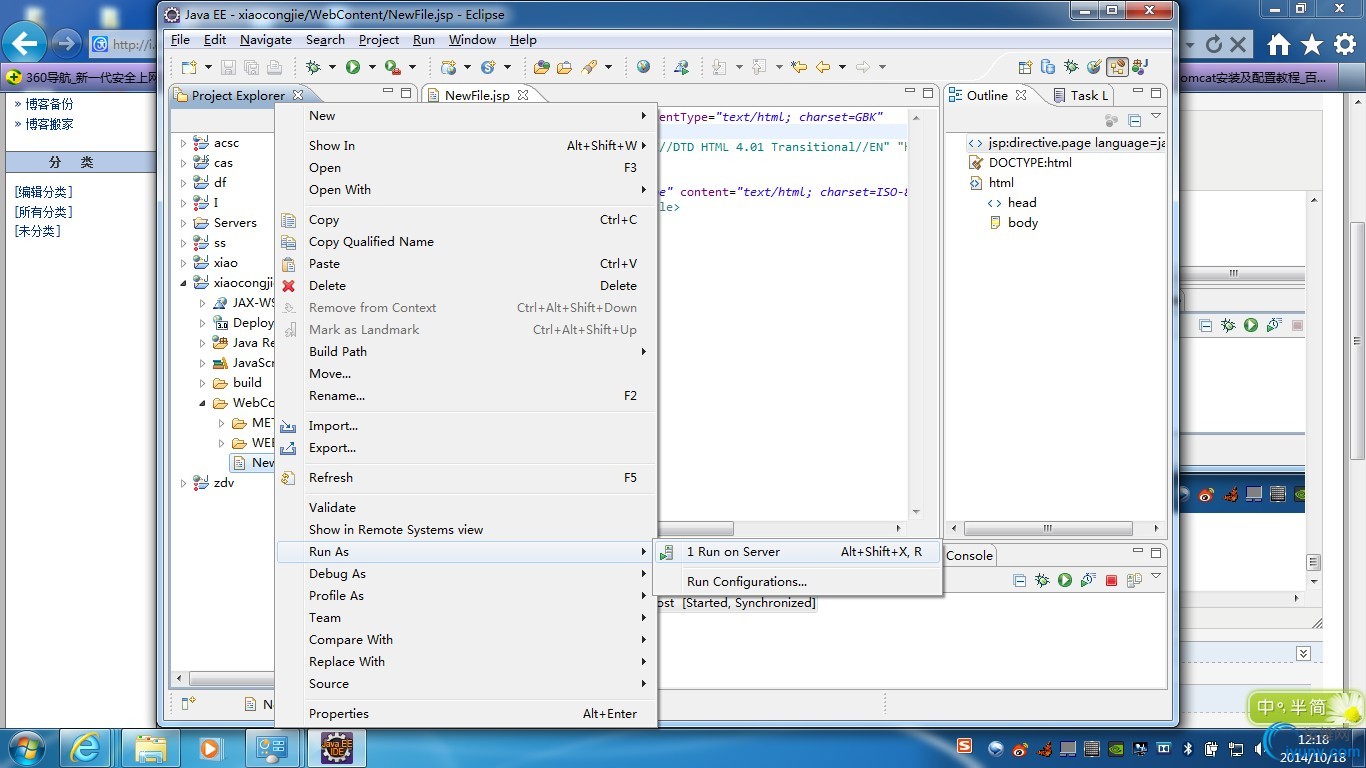Select Run Configurations... in the submenu
1366x768 pixels.
(797, 582)
